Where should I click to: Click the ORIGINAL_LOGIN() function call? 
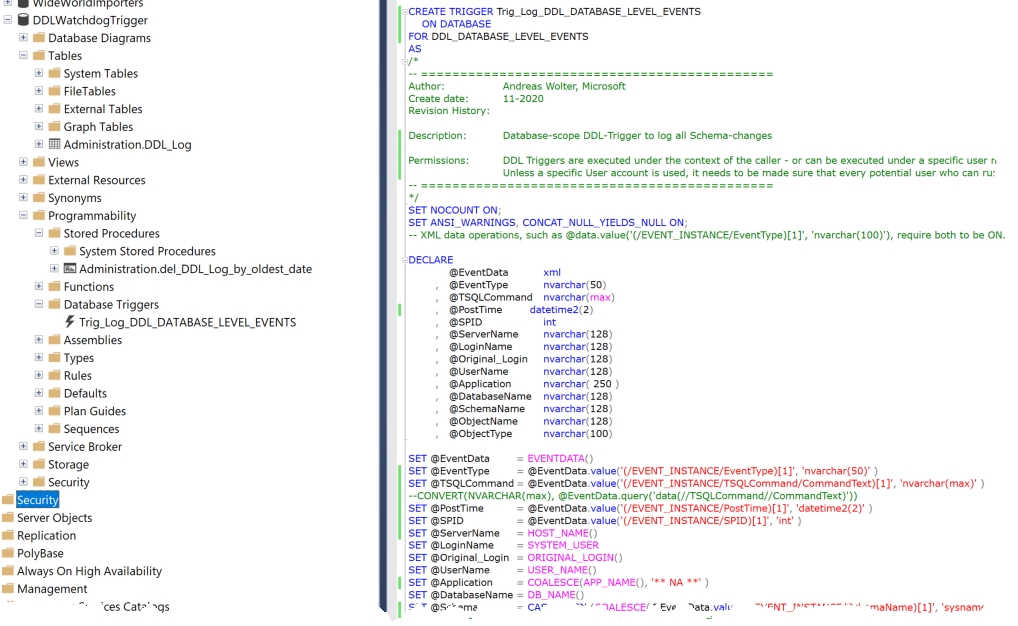[575, 557]
